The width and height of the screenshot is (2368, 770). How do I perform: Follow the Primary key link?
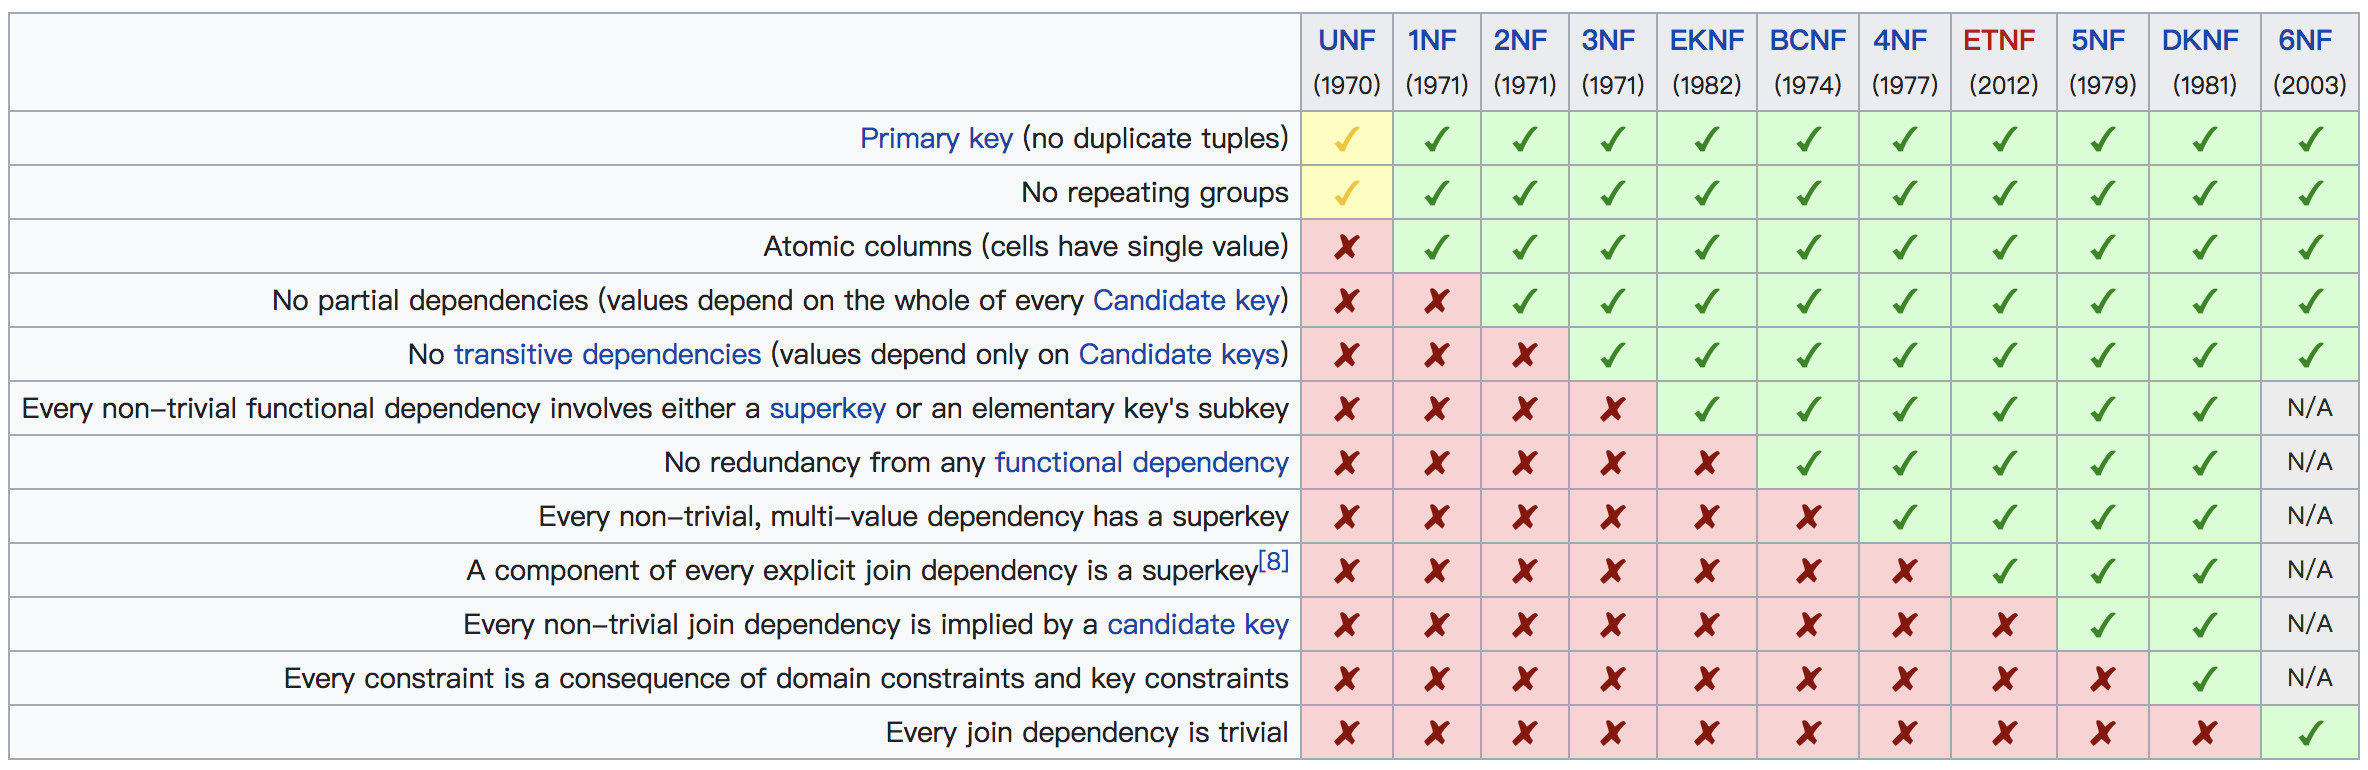tap(936, 138)
